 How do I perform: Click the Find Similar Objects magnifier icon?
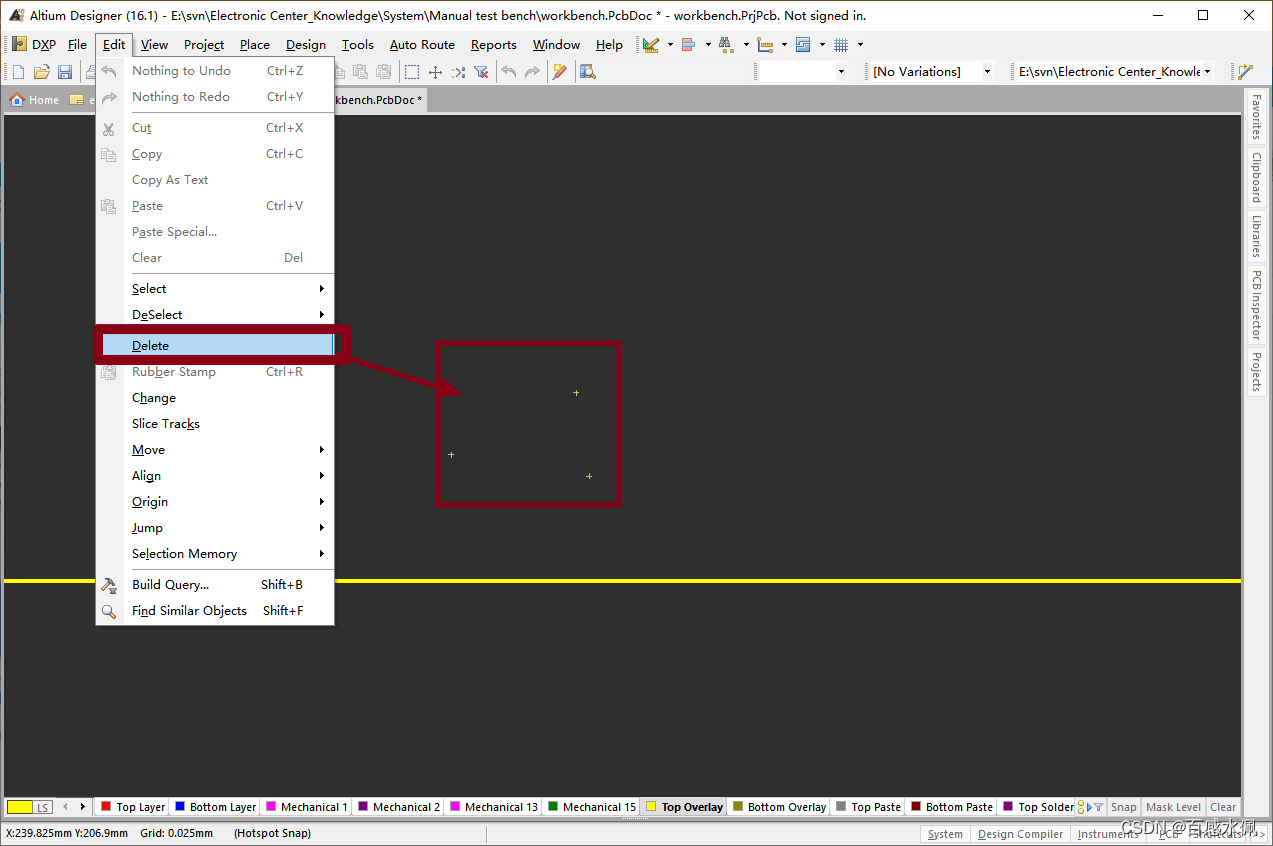(109, 611)
